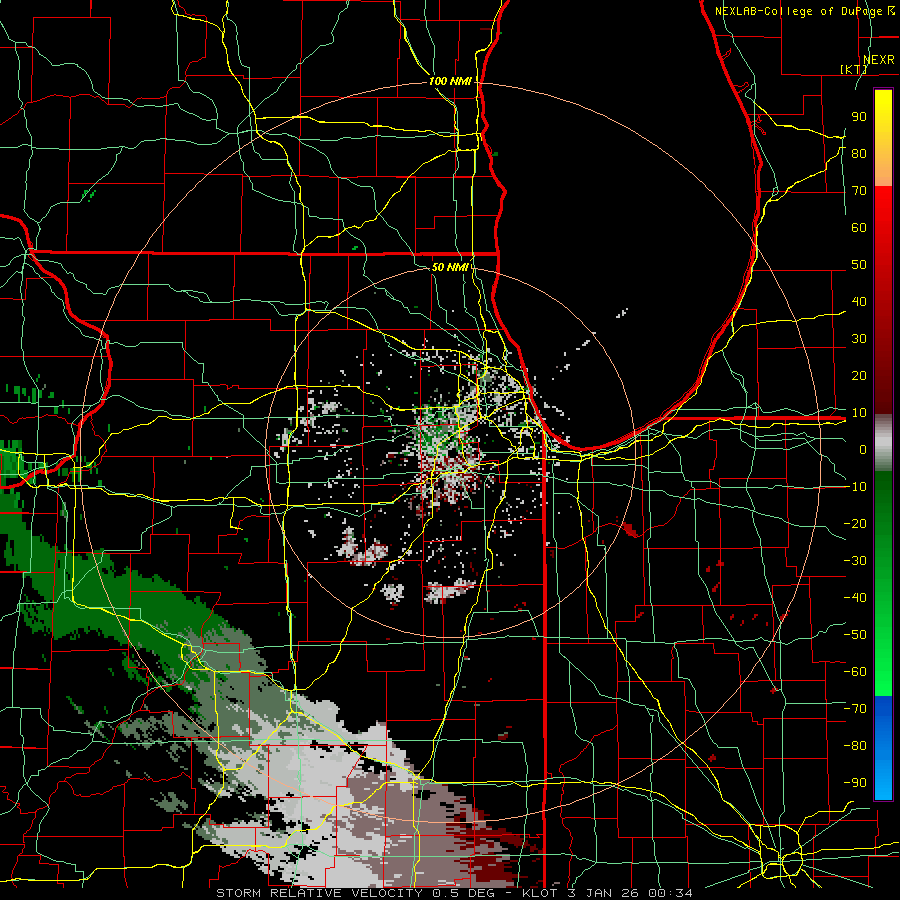Image resolution: width=900 pixels, height=900 pixels.
Task: Click the 20 value on the velocity scale
Action: [859, 375]
